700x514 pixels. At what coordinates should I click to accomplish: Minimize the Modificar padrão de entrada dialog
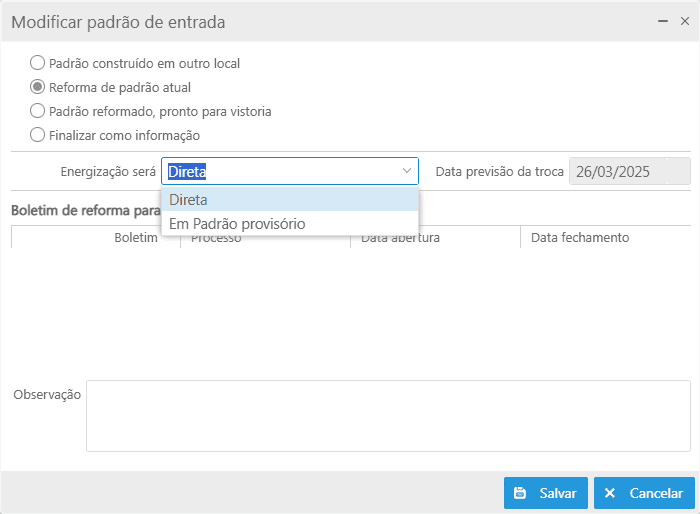662,21
